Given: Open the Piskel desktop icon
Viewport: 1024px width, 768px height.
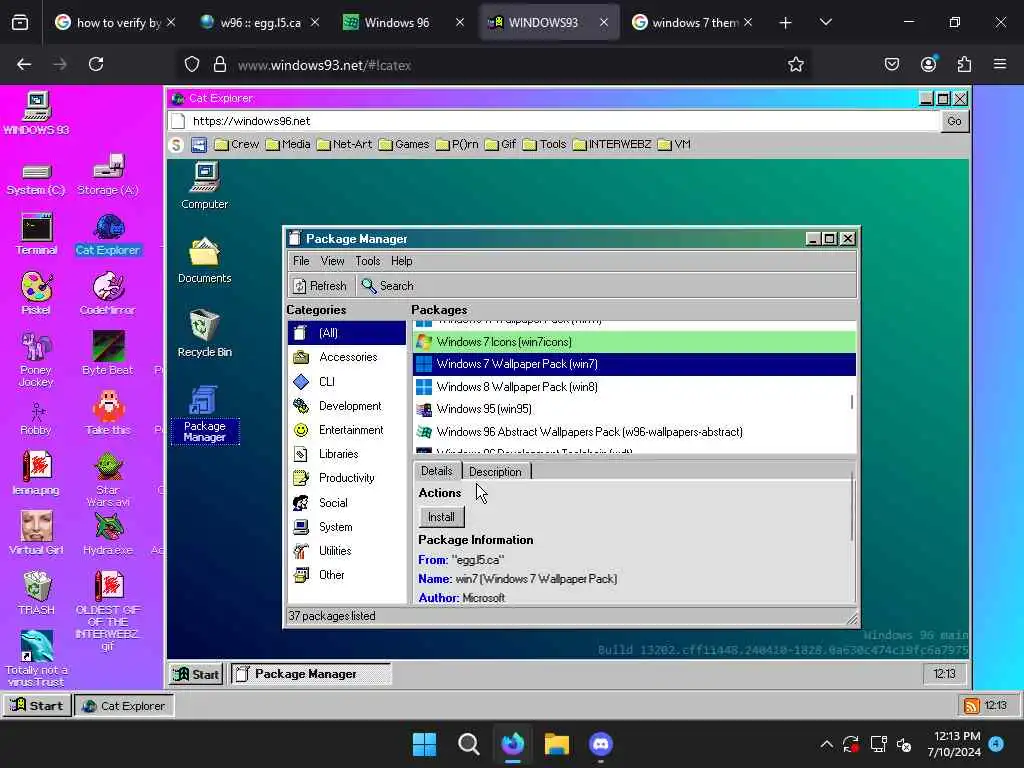Looking at the screenshot, I should coord(37,293).
